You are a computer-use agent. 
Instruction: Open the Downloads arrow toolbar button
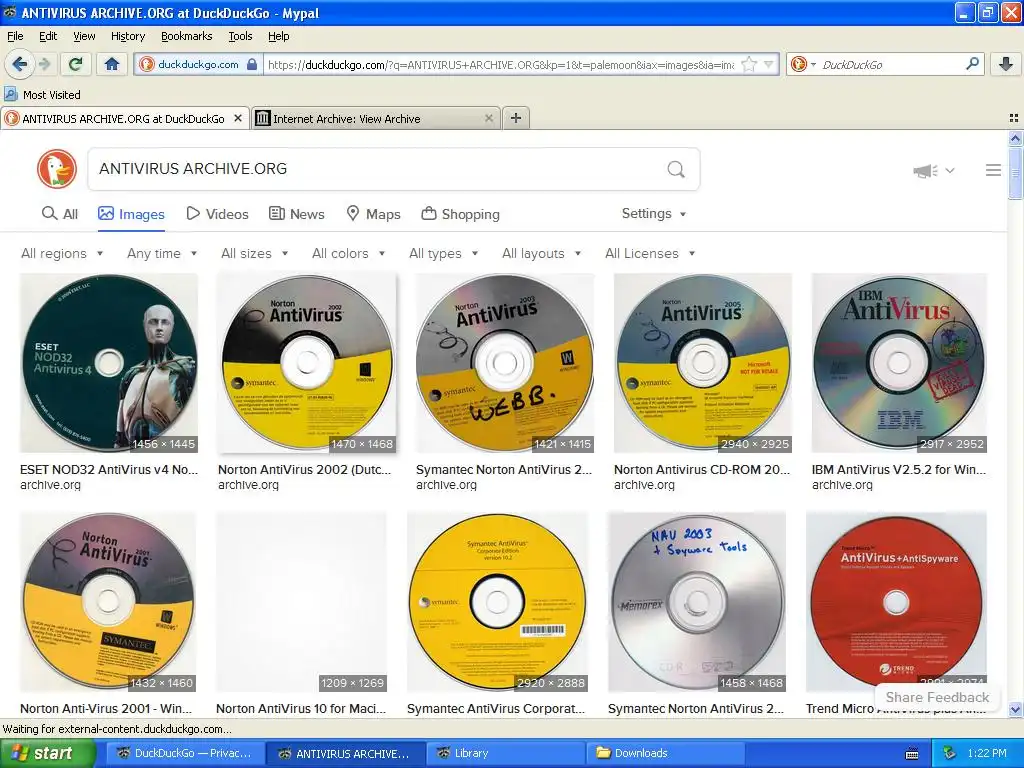click(1006, 64)
